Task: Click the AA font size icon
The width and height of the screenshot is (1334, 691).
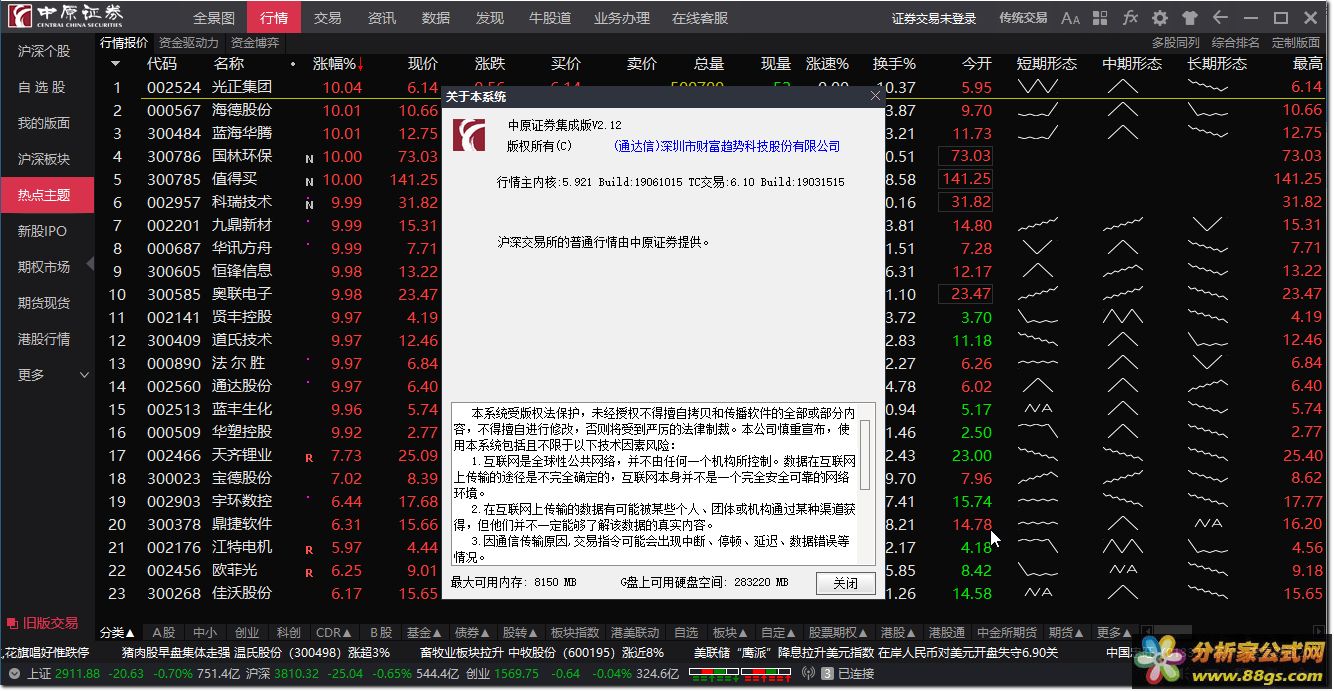Action: click(x=1070, y=18)
